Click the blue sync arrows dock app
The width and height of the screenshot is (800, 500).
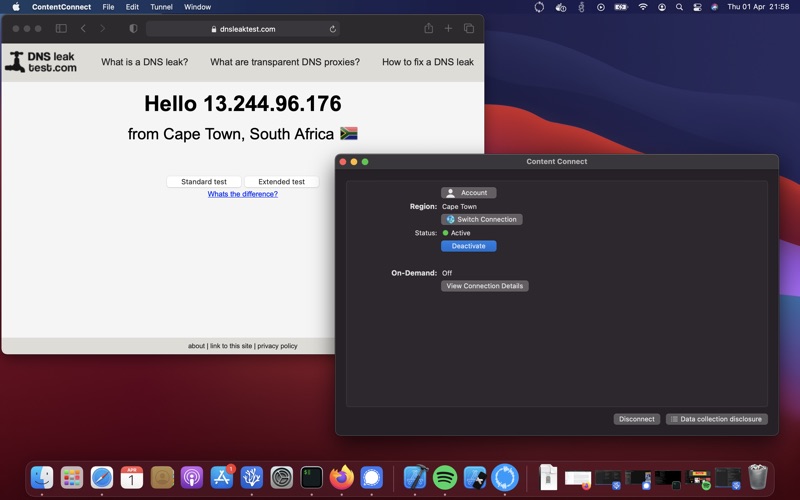505,478
